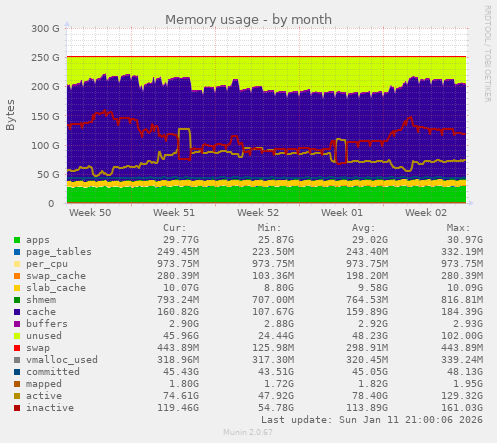Click the chart title Memory usage - by month
The height and width of the screenshot is (443, 497).
[248, 20]
